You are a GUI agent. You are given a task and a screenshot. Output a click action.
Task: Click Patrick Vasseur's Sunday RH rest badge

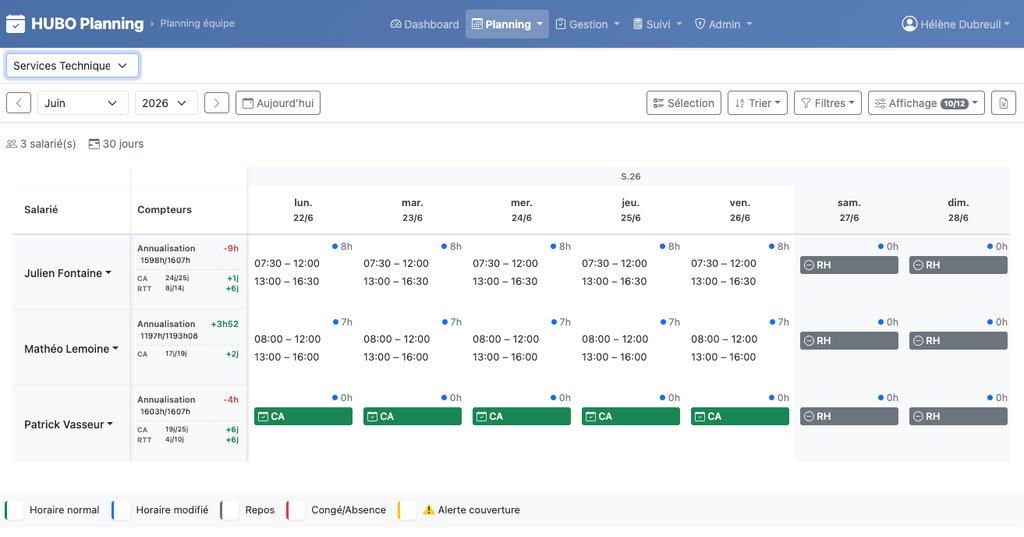point(958,416)
